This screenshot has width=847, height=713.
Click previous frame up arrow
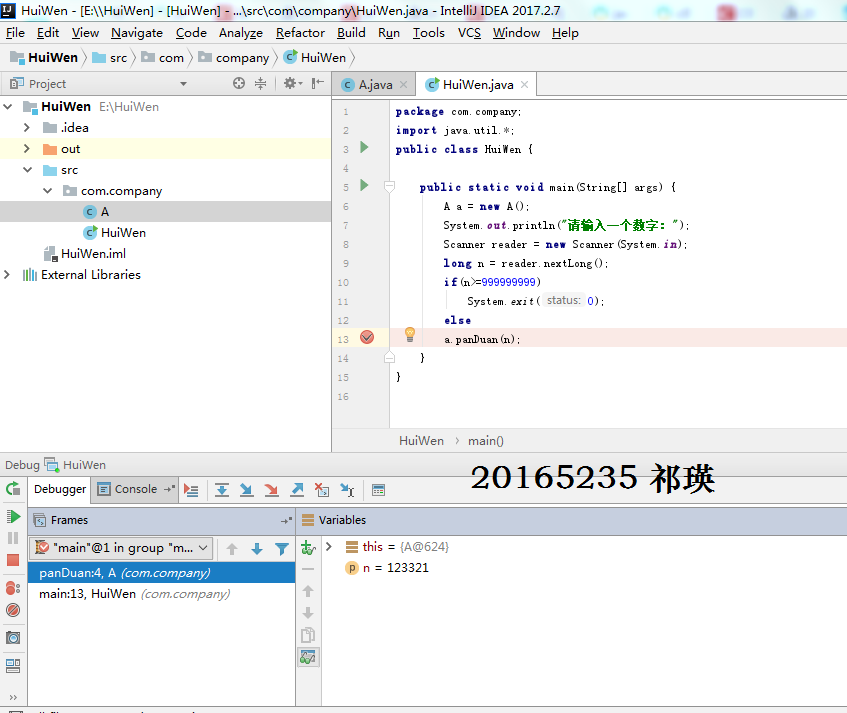click(232, 549)
